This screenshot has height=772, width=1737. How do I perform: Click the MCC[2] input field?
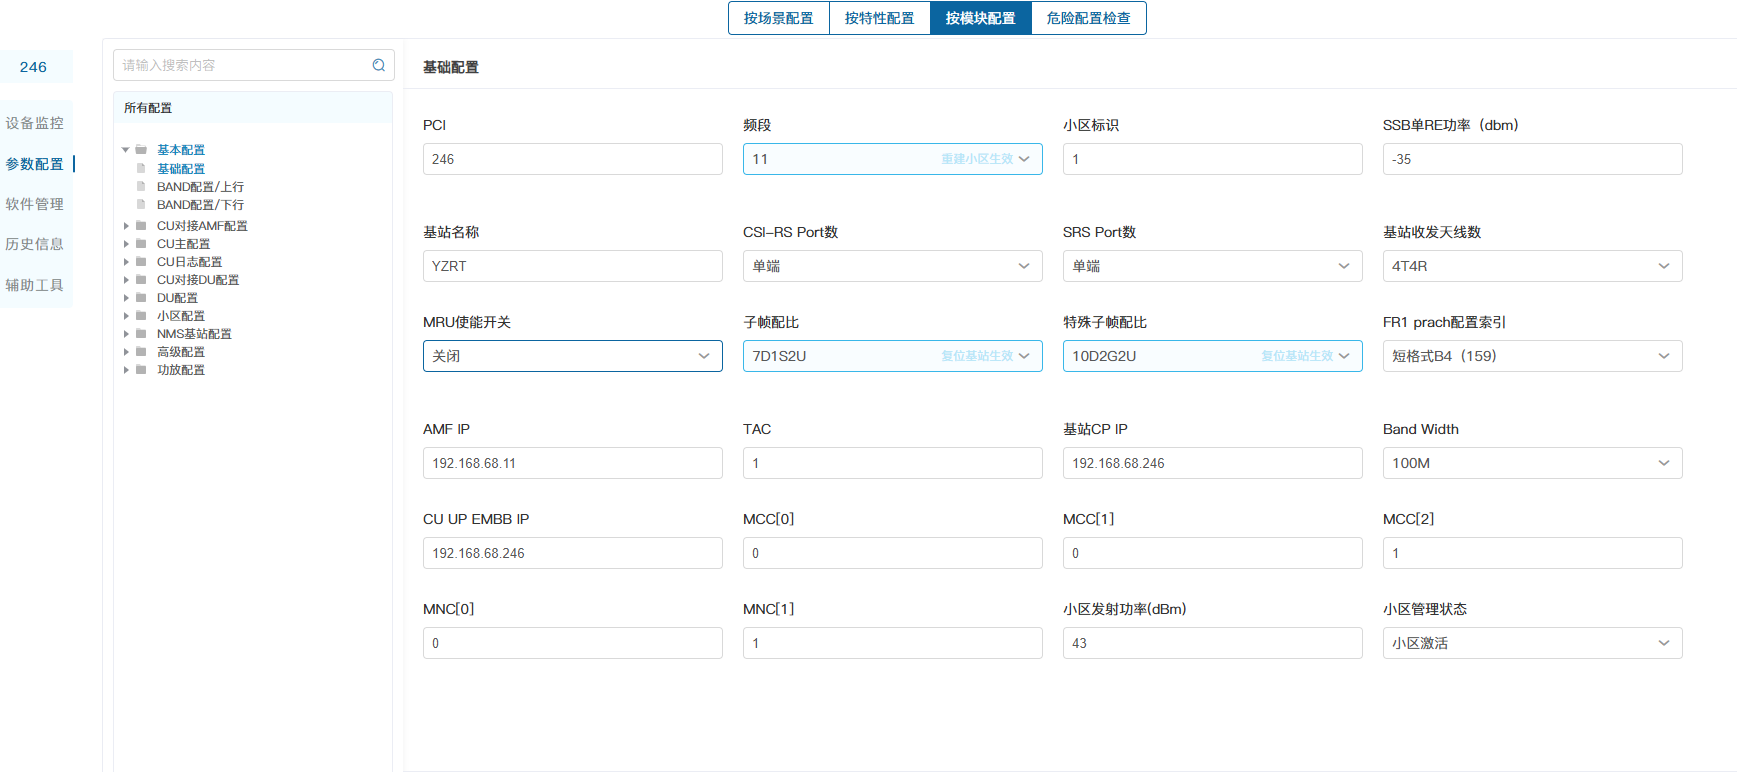point(1532,553)
